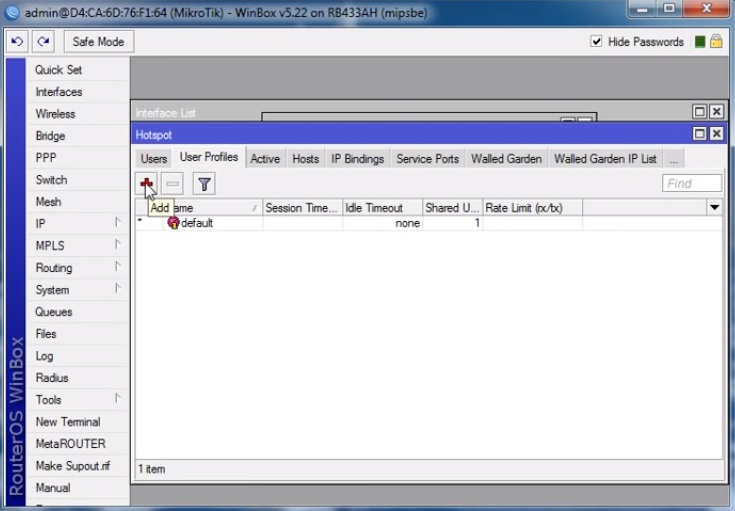Click the green status indicator square
Screen dimensions: 735x511
point(700,42)
